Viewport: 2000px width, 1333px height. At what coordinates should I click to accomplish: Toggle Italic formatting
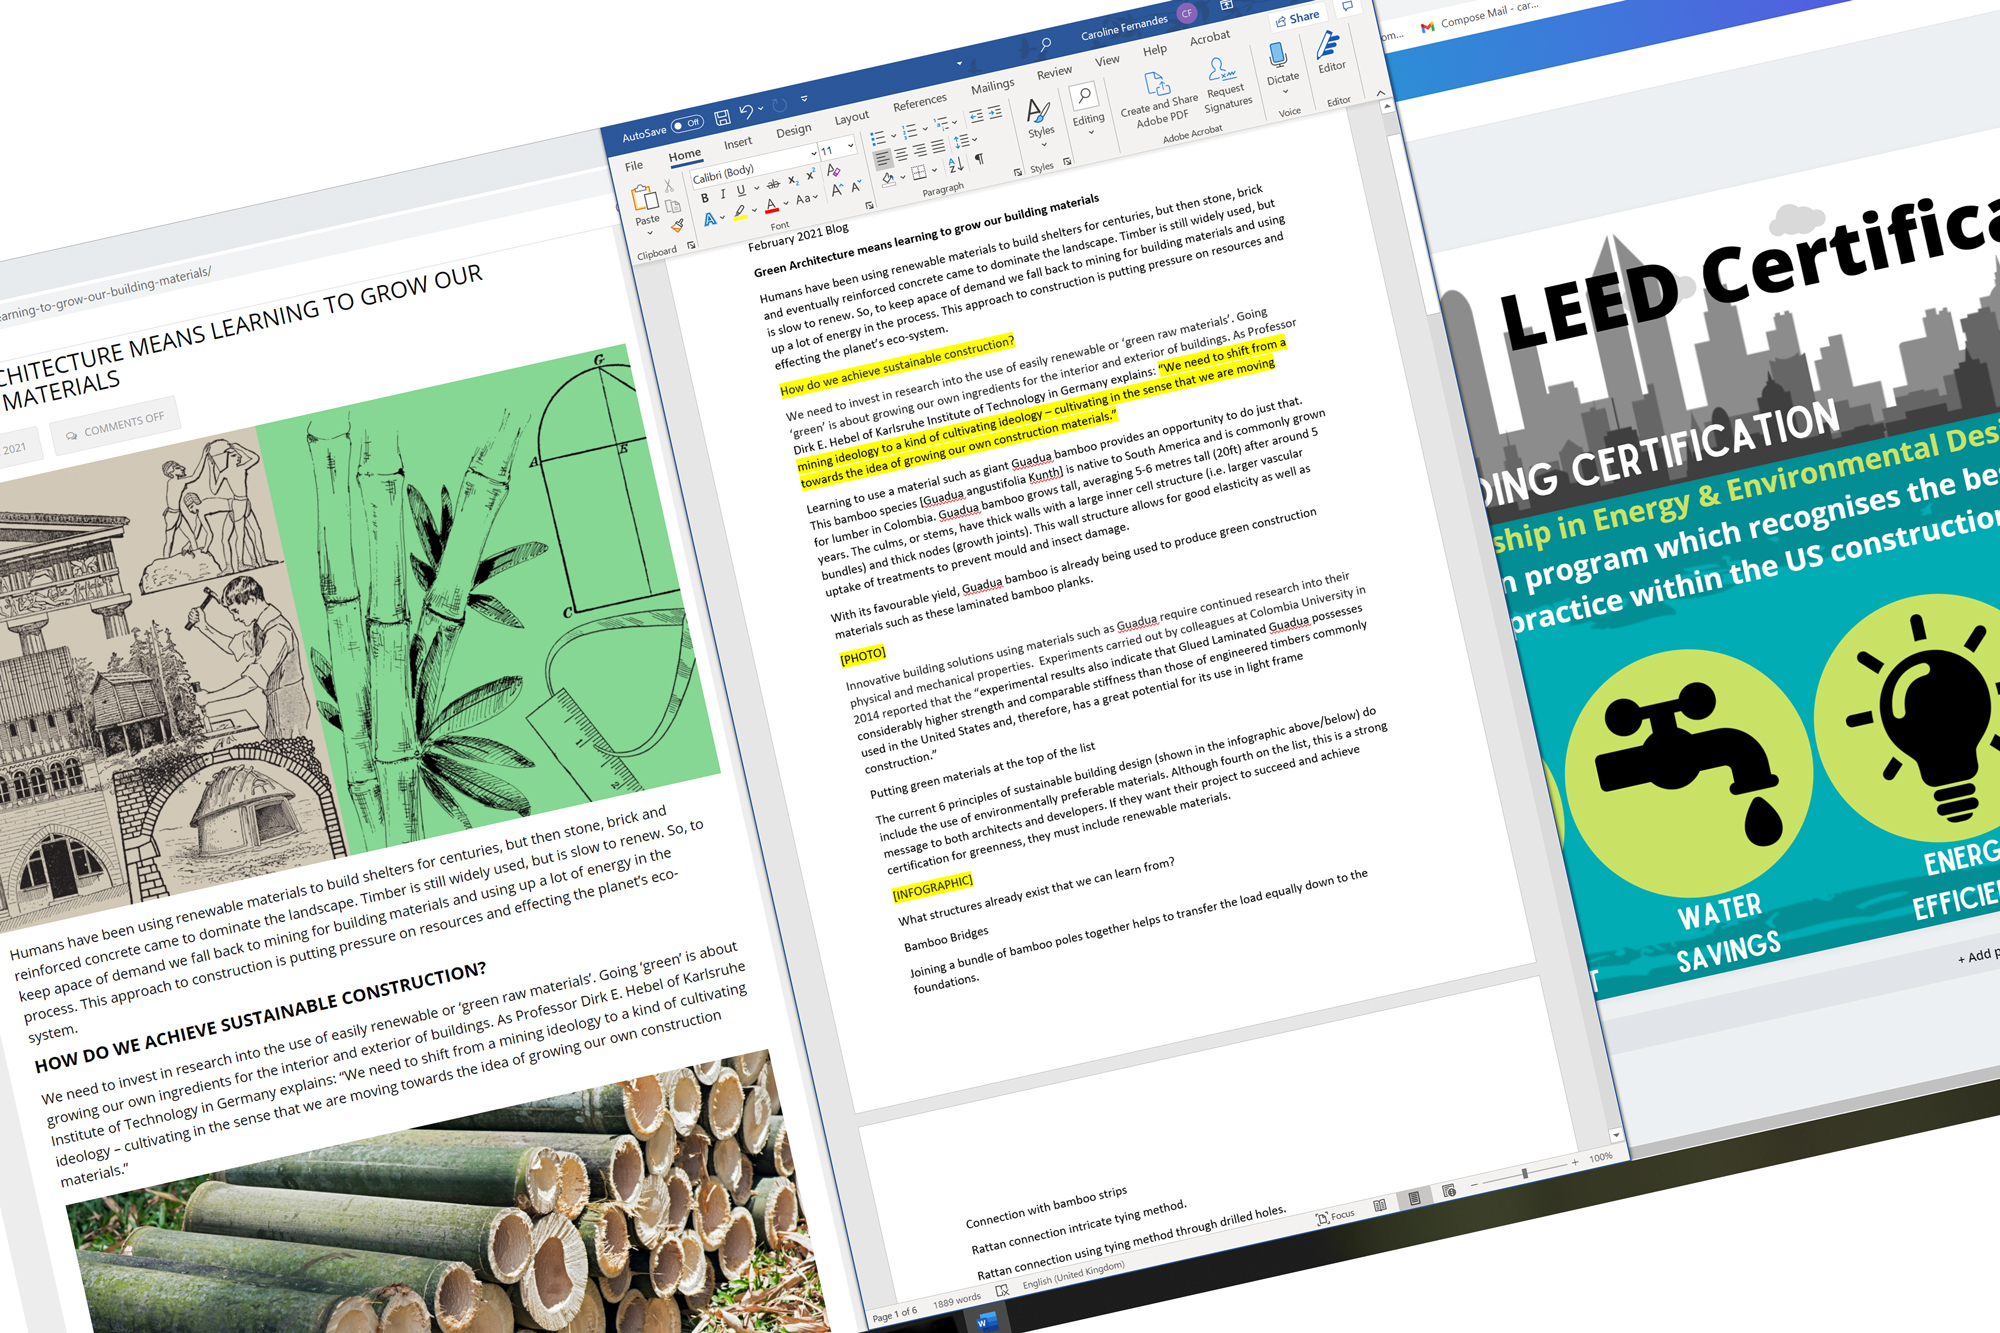click(x=723, y=195)
